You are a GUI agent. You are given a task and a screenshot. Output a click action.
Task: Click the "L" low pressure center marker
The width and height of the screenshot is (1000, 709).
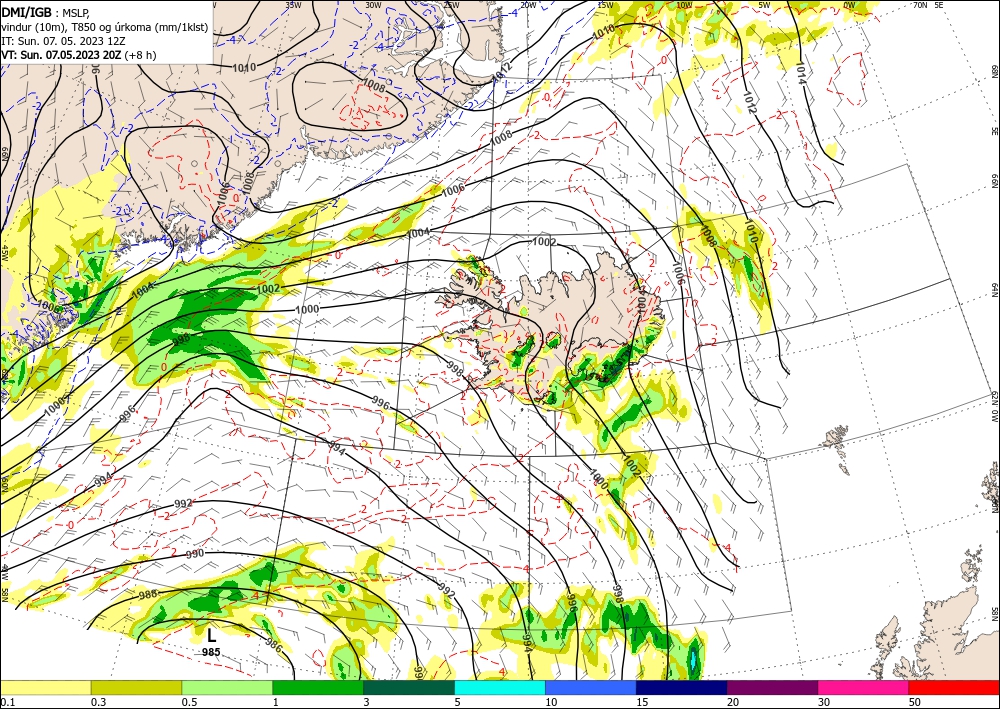tap(212, 635)
